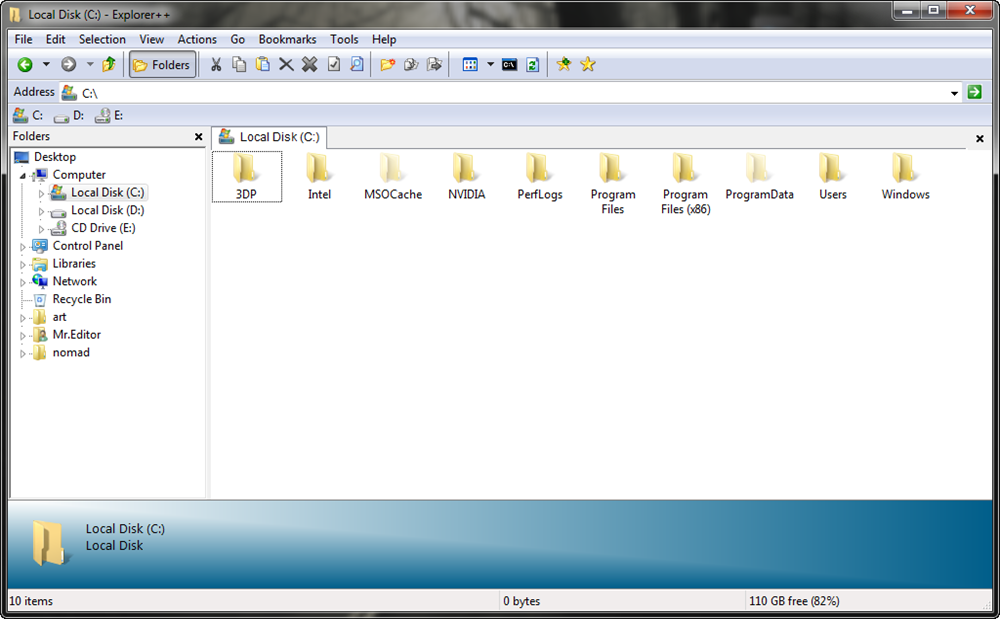Open Search with the magnifier icon
The image size is (1000, 619).
[357, 64]
